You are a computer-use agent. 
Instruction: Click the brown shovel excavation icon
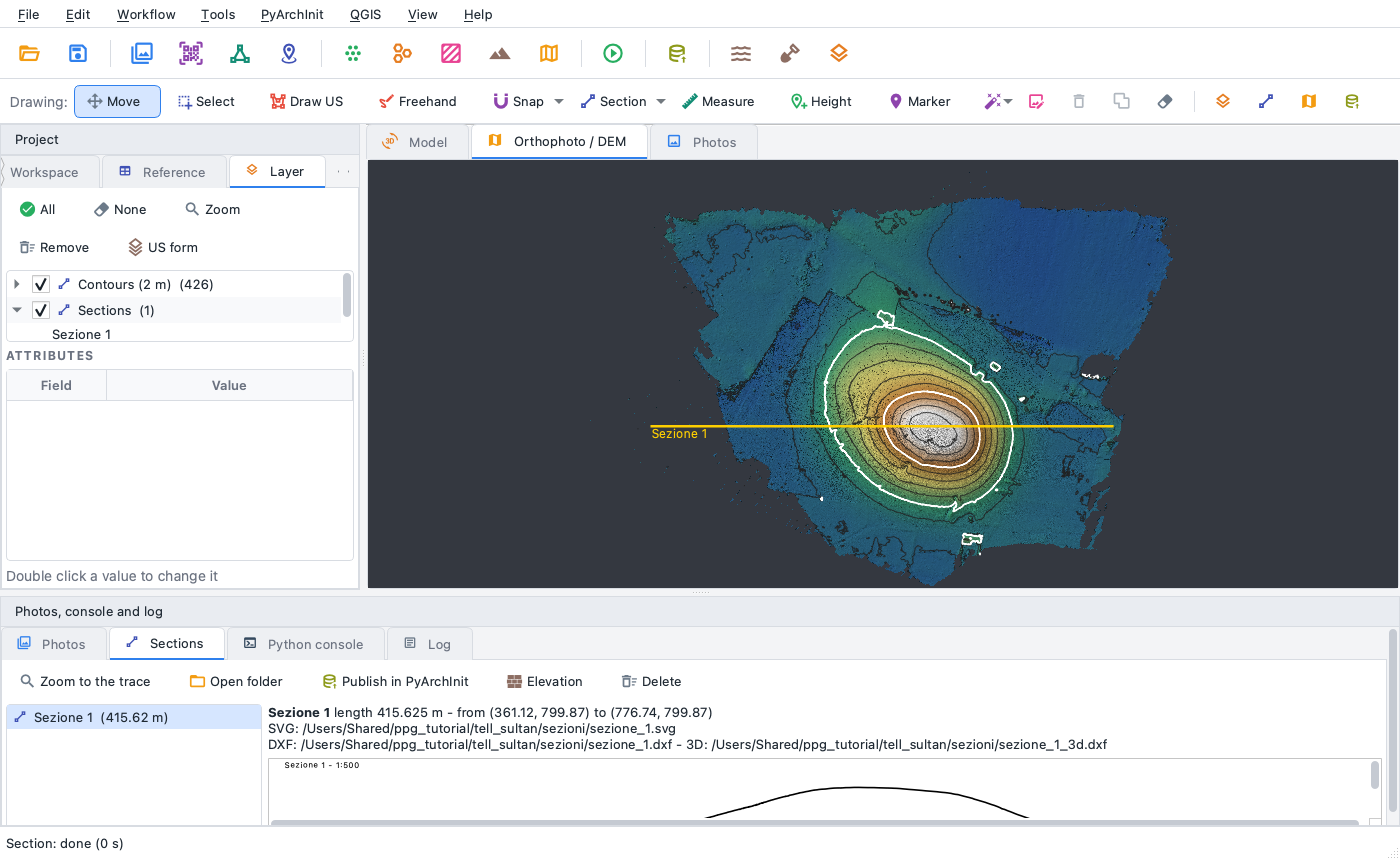(x=790, y=54)
